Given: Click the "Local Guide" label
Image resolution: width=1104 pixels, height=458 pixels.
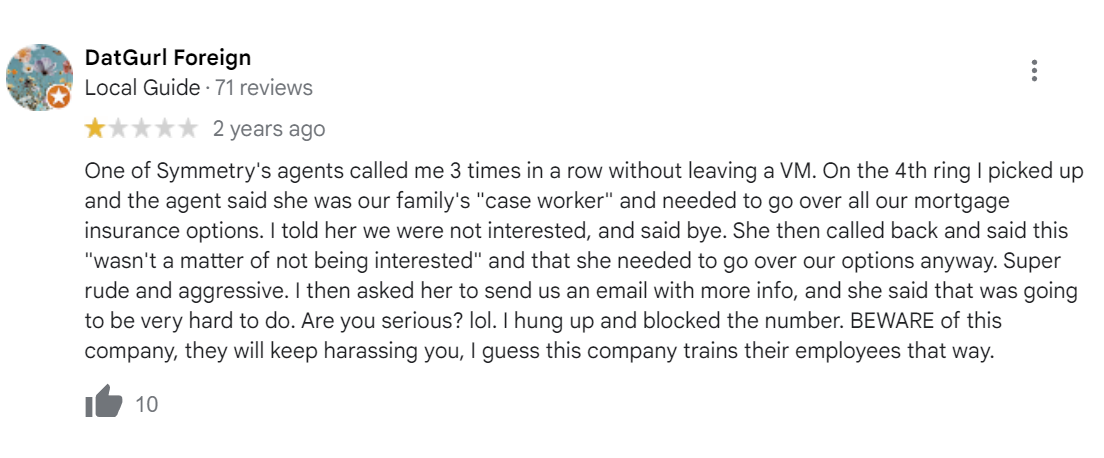Looking at the screenshot, I should (x=142, y=88).
